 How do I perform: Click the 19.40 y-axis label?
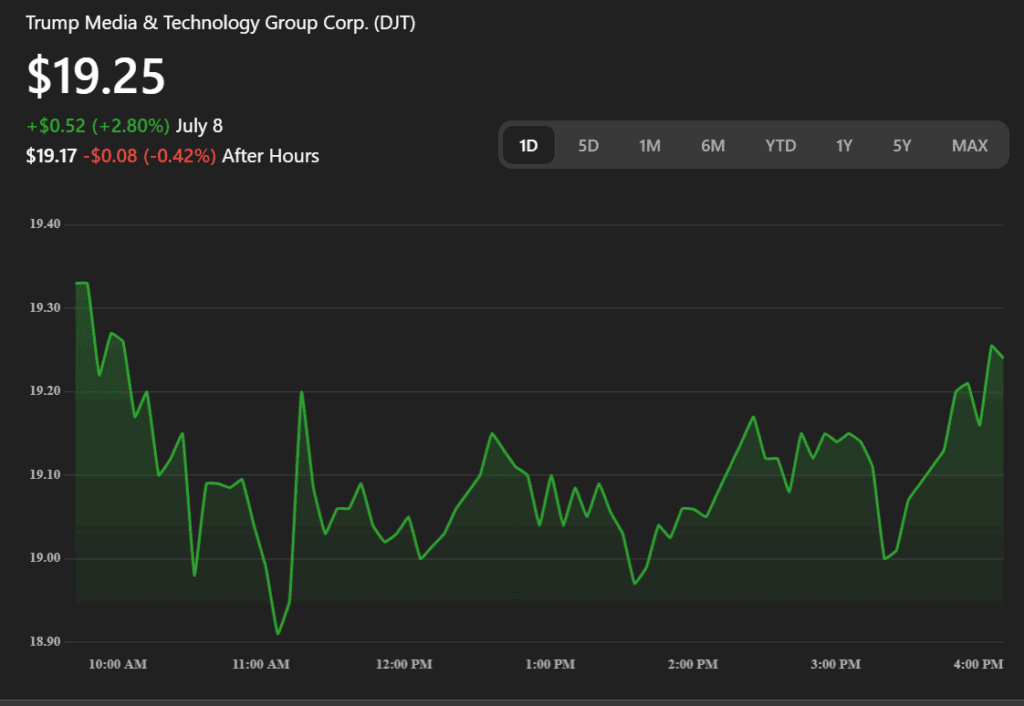(45, 224)
